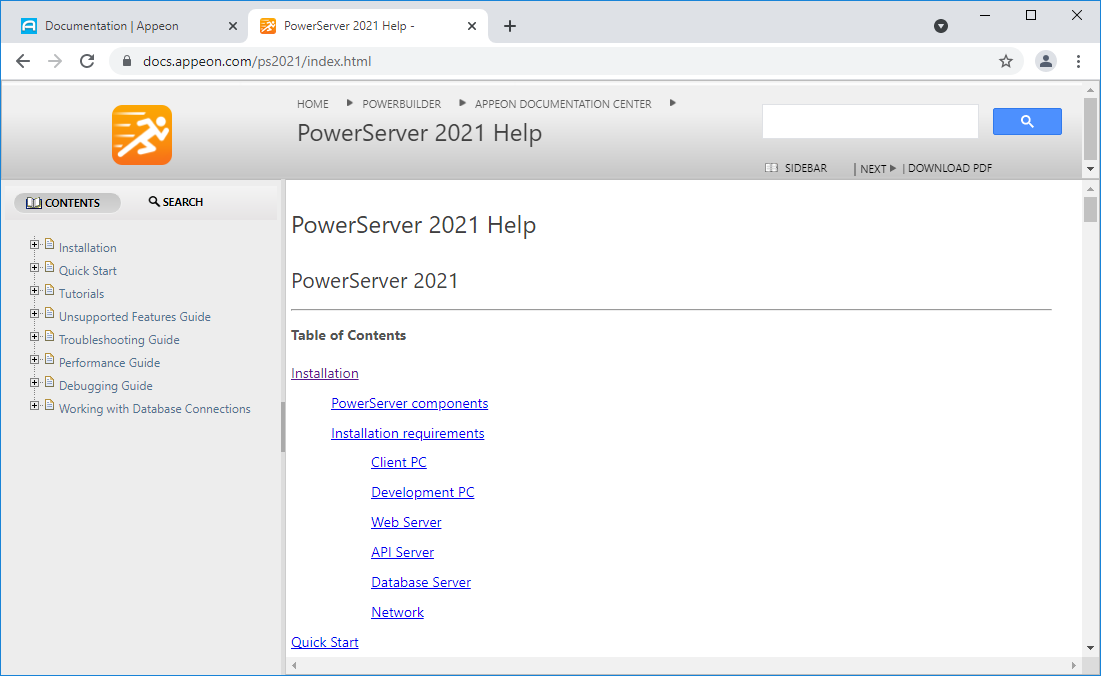Expand Working with Database Connections node
The image size is (1101, 676).
click(34, 406)
